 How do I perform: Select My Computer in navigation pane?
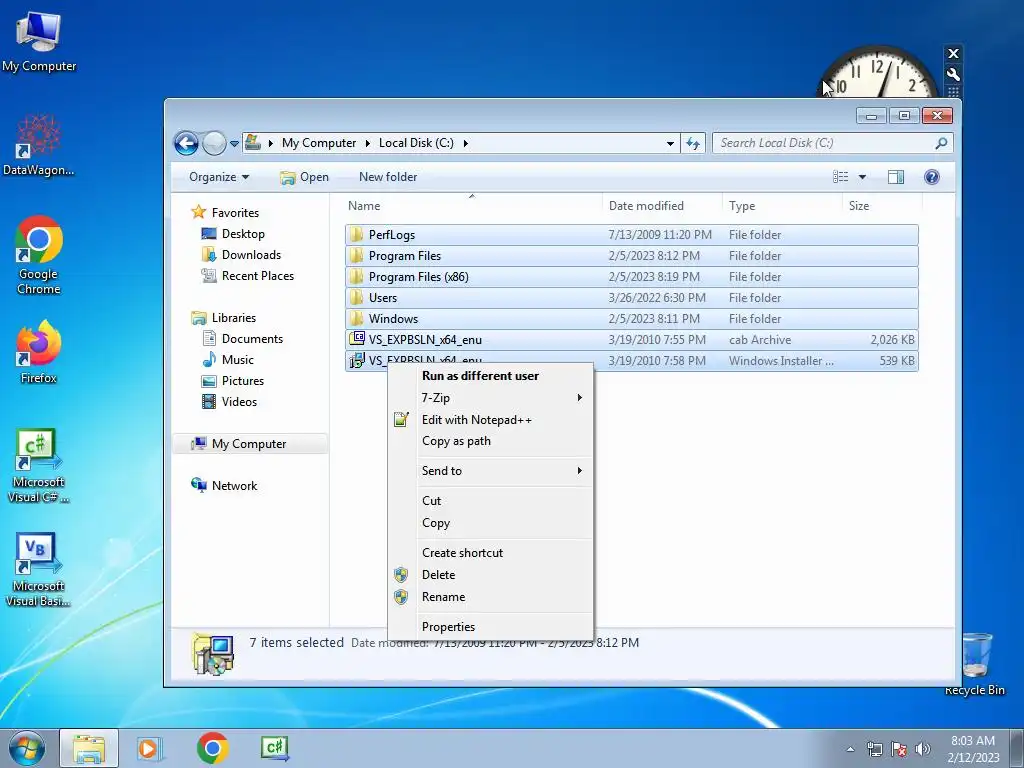249,444
